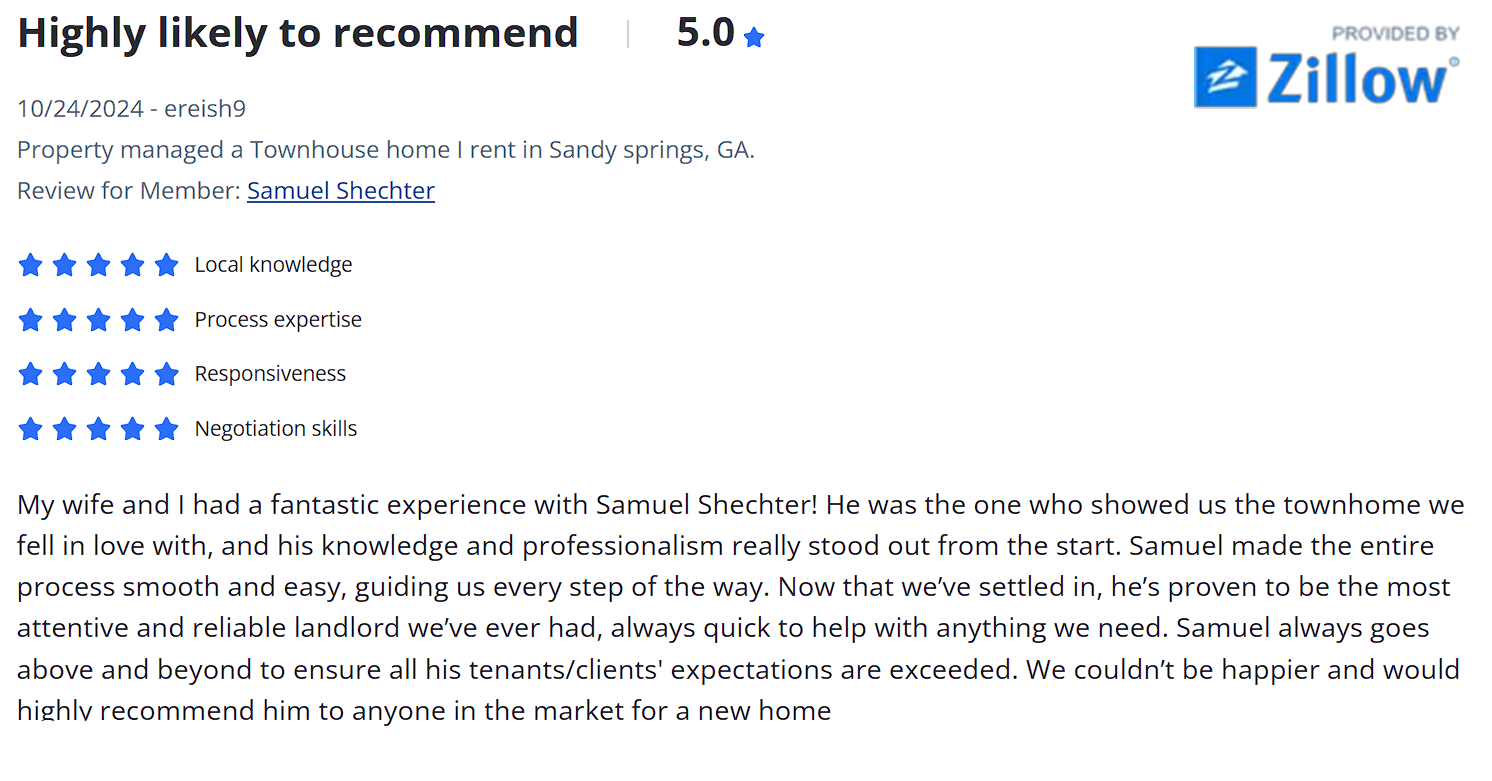The height and width of the screenshot is (781, 1492).
Task: Click fourth star of Negotiation skills rating
Action: 132,429
